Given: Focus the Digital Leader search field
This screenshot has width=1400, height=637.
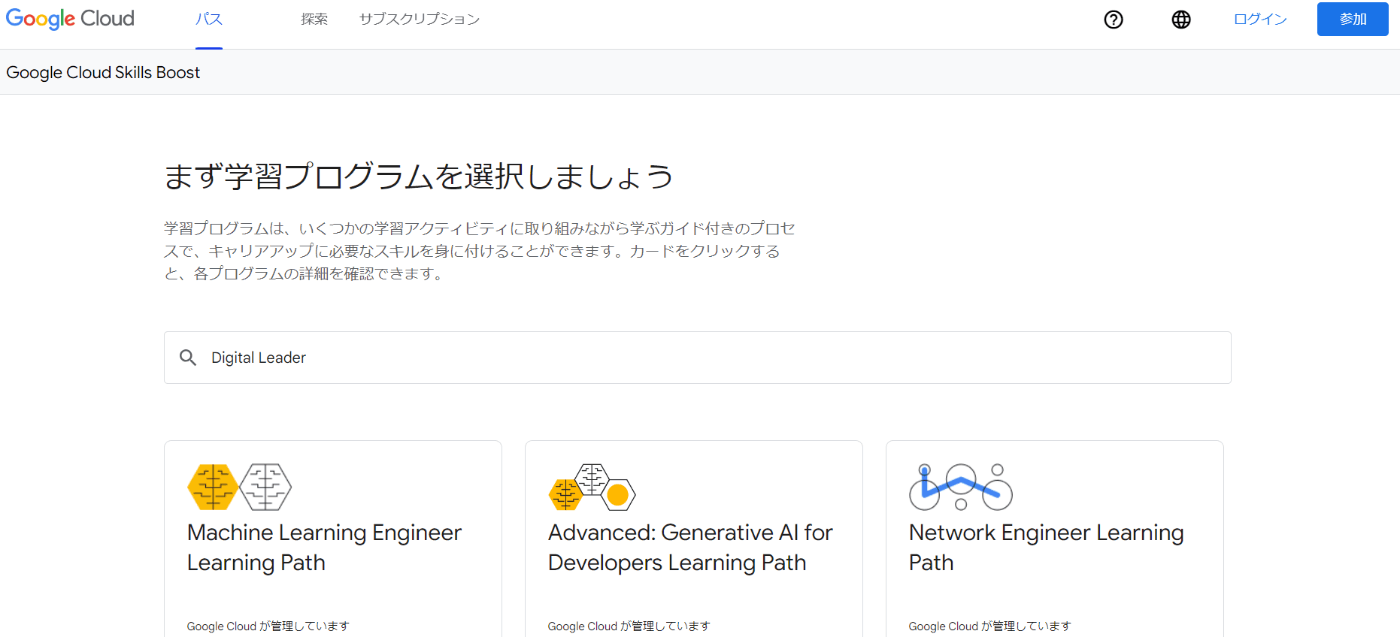Looking at the screenshot, I should [x=697, y=358].
